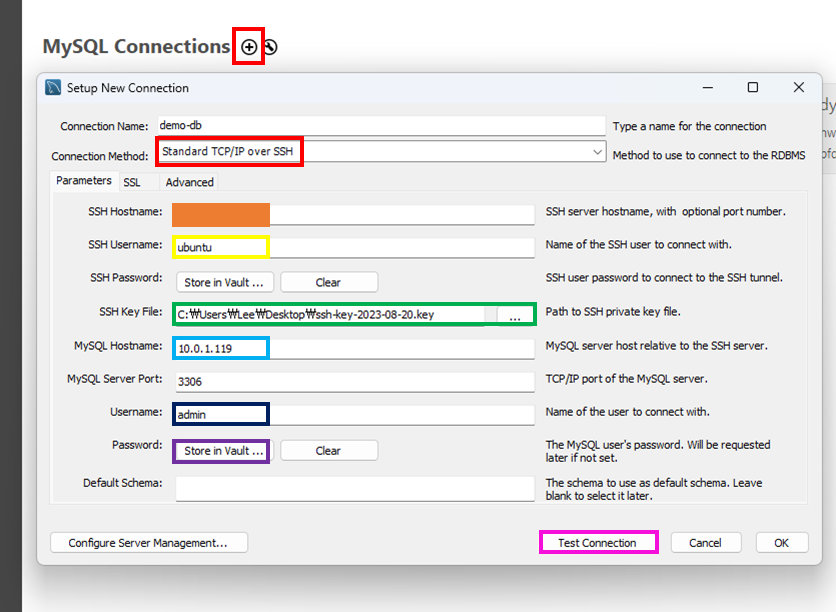Clear the MySQL user password

pyautogui.click(x=329, y=450)
